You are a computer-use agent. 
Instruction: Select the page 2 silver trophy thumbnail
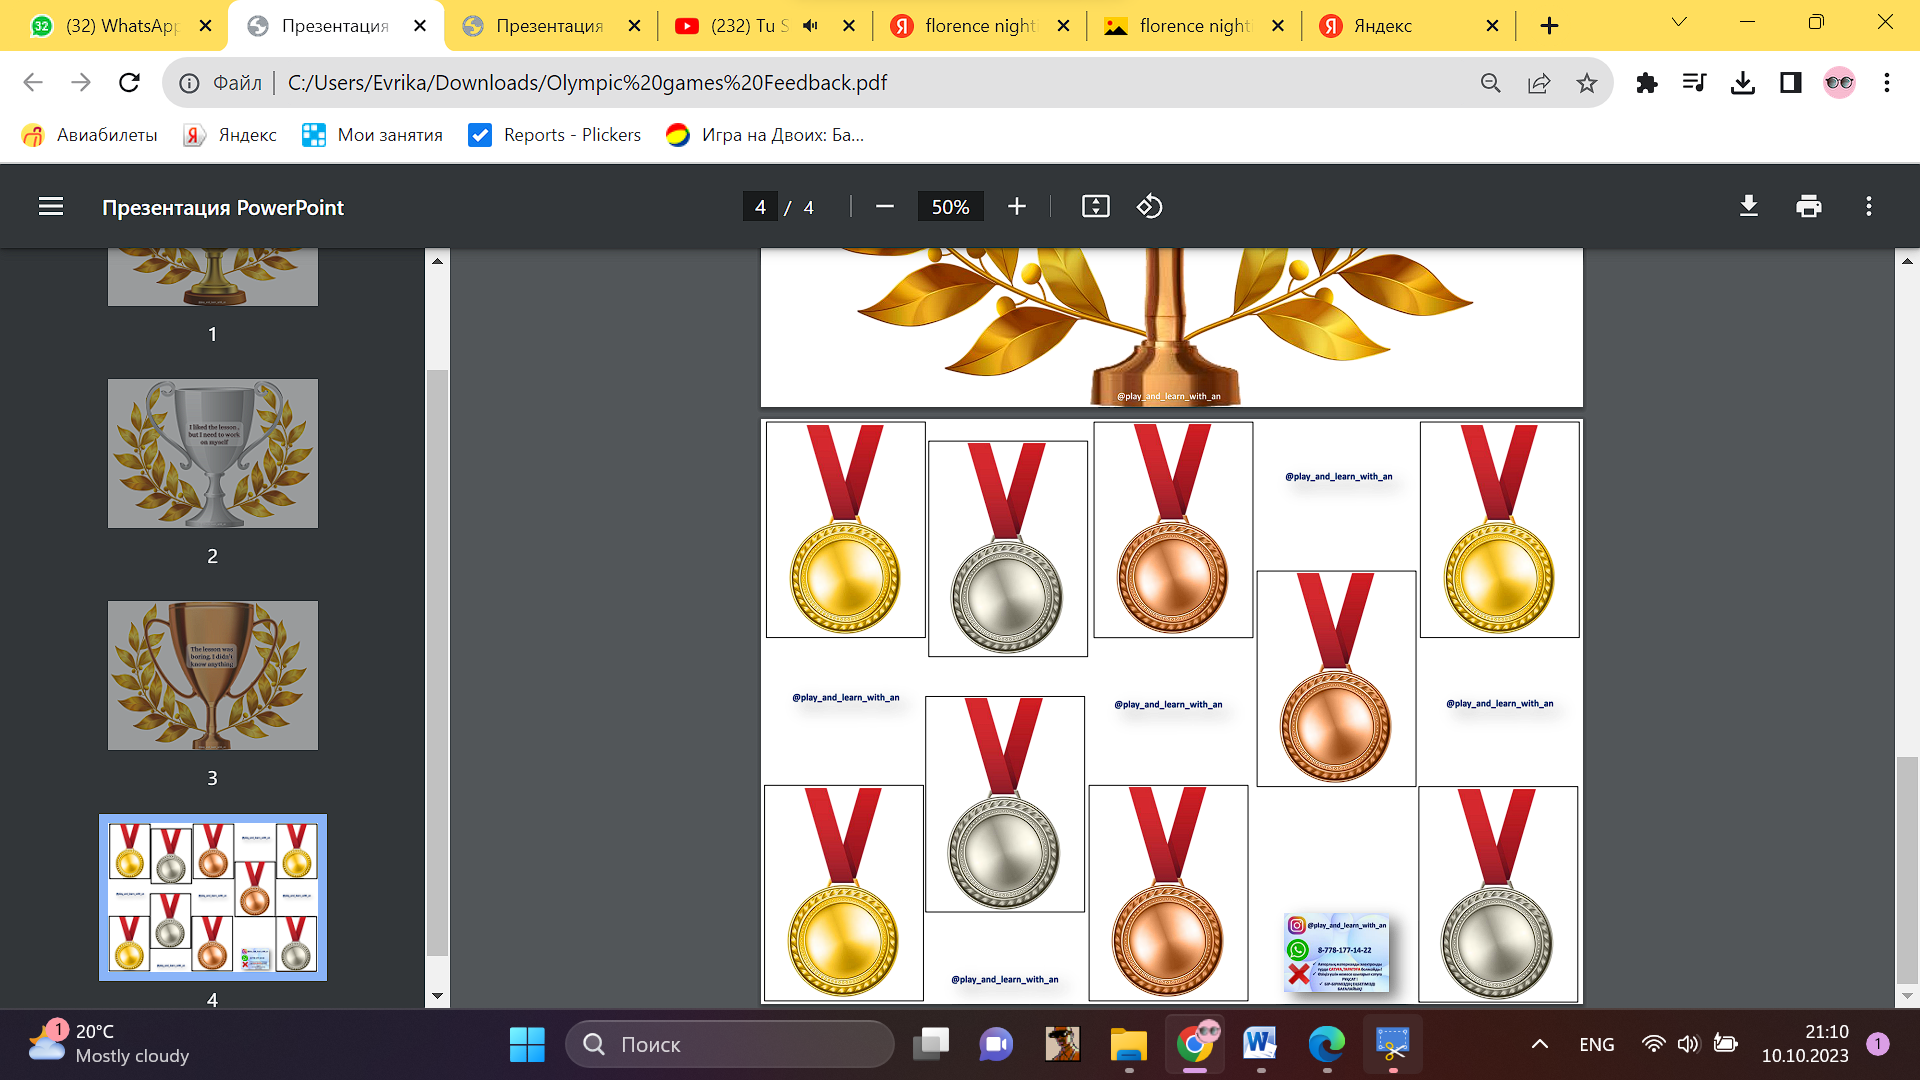pyautogui.click(x=213, y=453)
